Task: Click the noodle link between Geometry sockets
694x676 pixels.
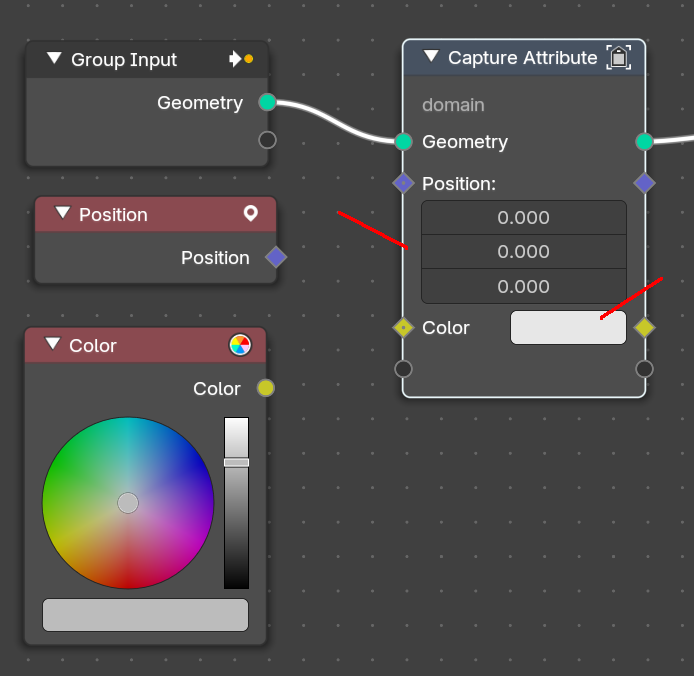Action: (335, 121)
